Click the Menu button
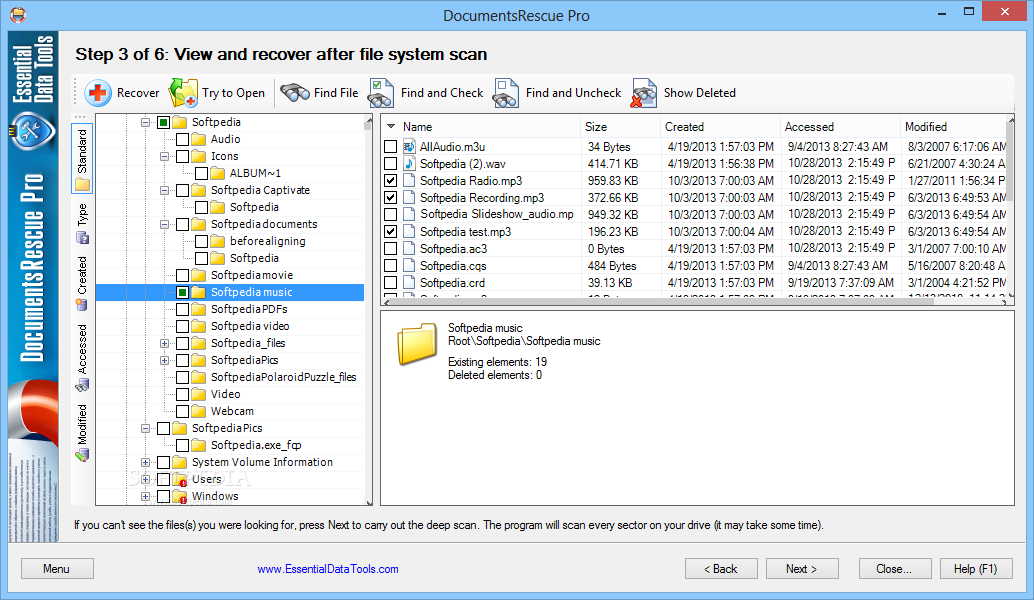Viewport: 1034px width, 600px height. [x=57, y=569]
